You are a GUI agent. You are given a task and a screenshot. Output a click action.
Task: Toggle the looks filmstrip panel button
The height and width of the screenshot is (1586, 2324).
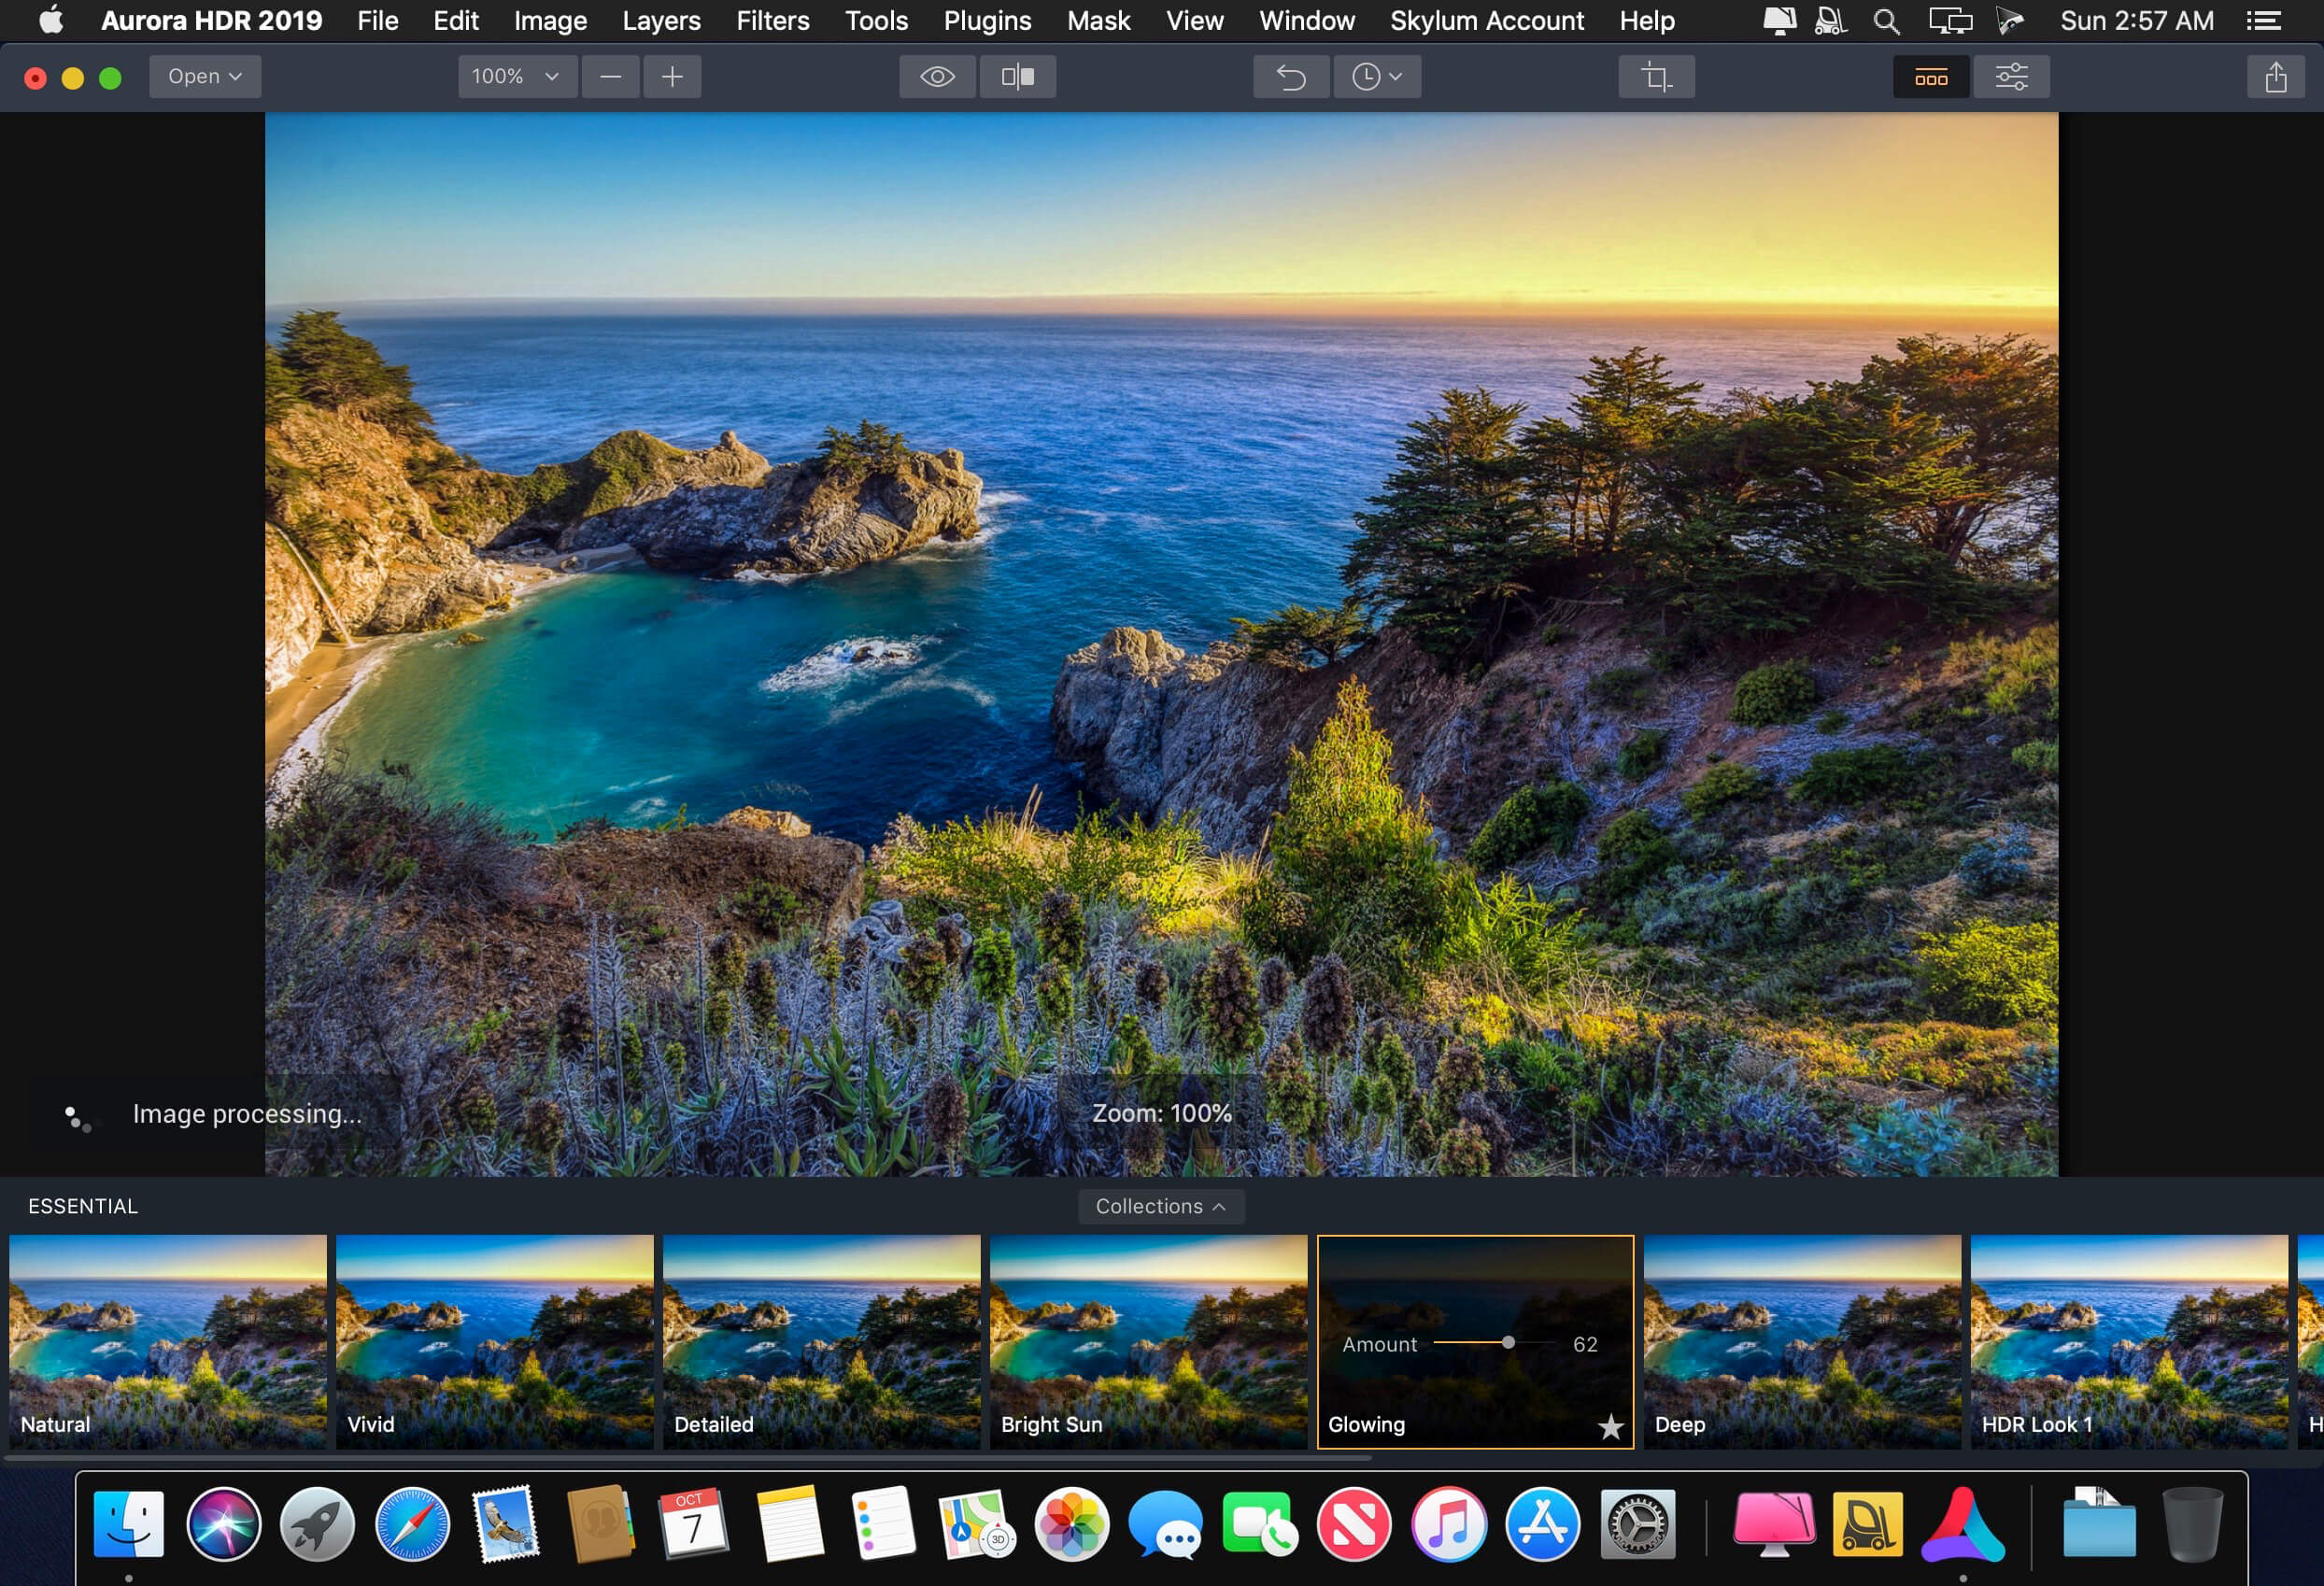click(x=1931, y=77)
